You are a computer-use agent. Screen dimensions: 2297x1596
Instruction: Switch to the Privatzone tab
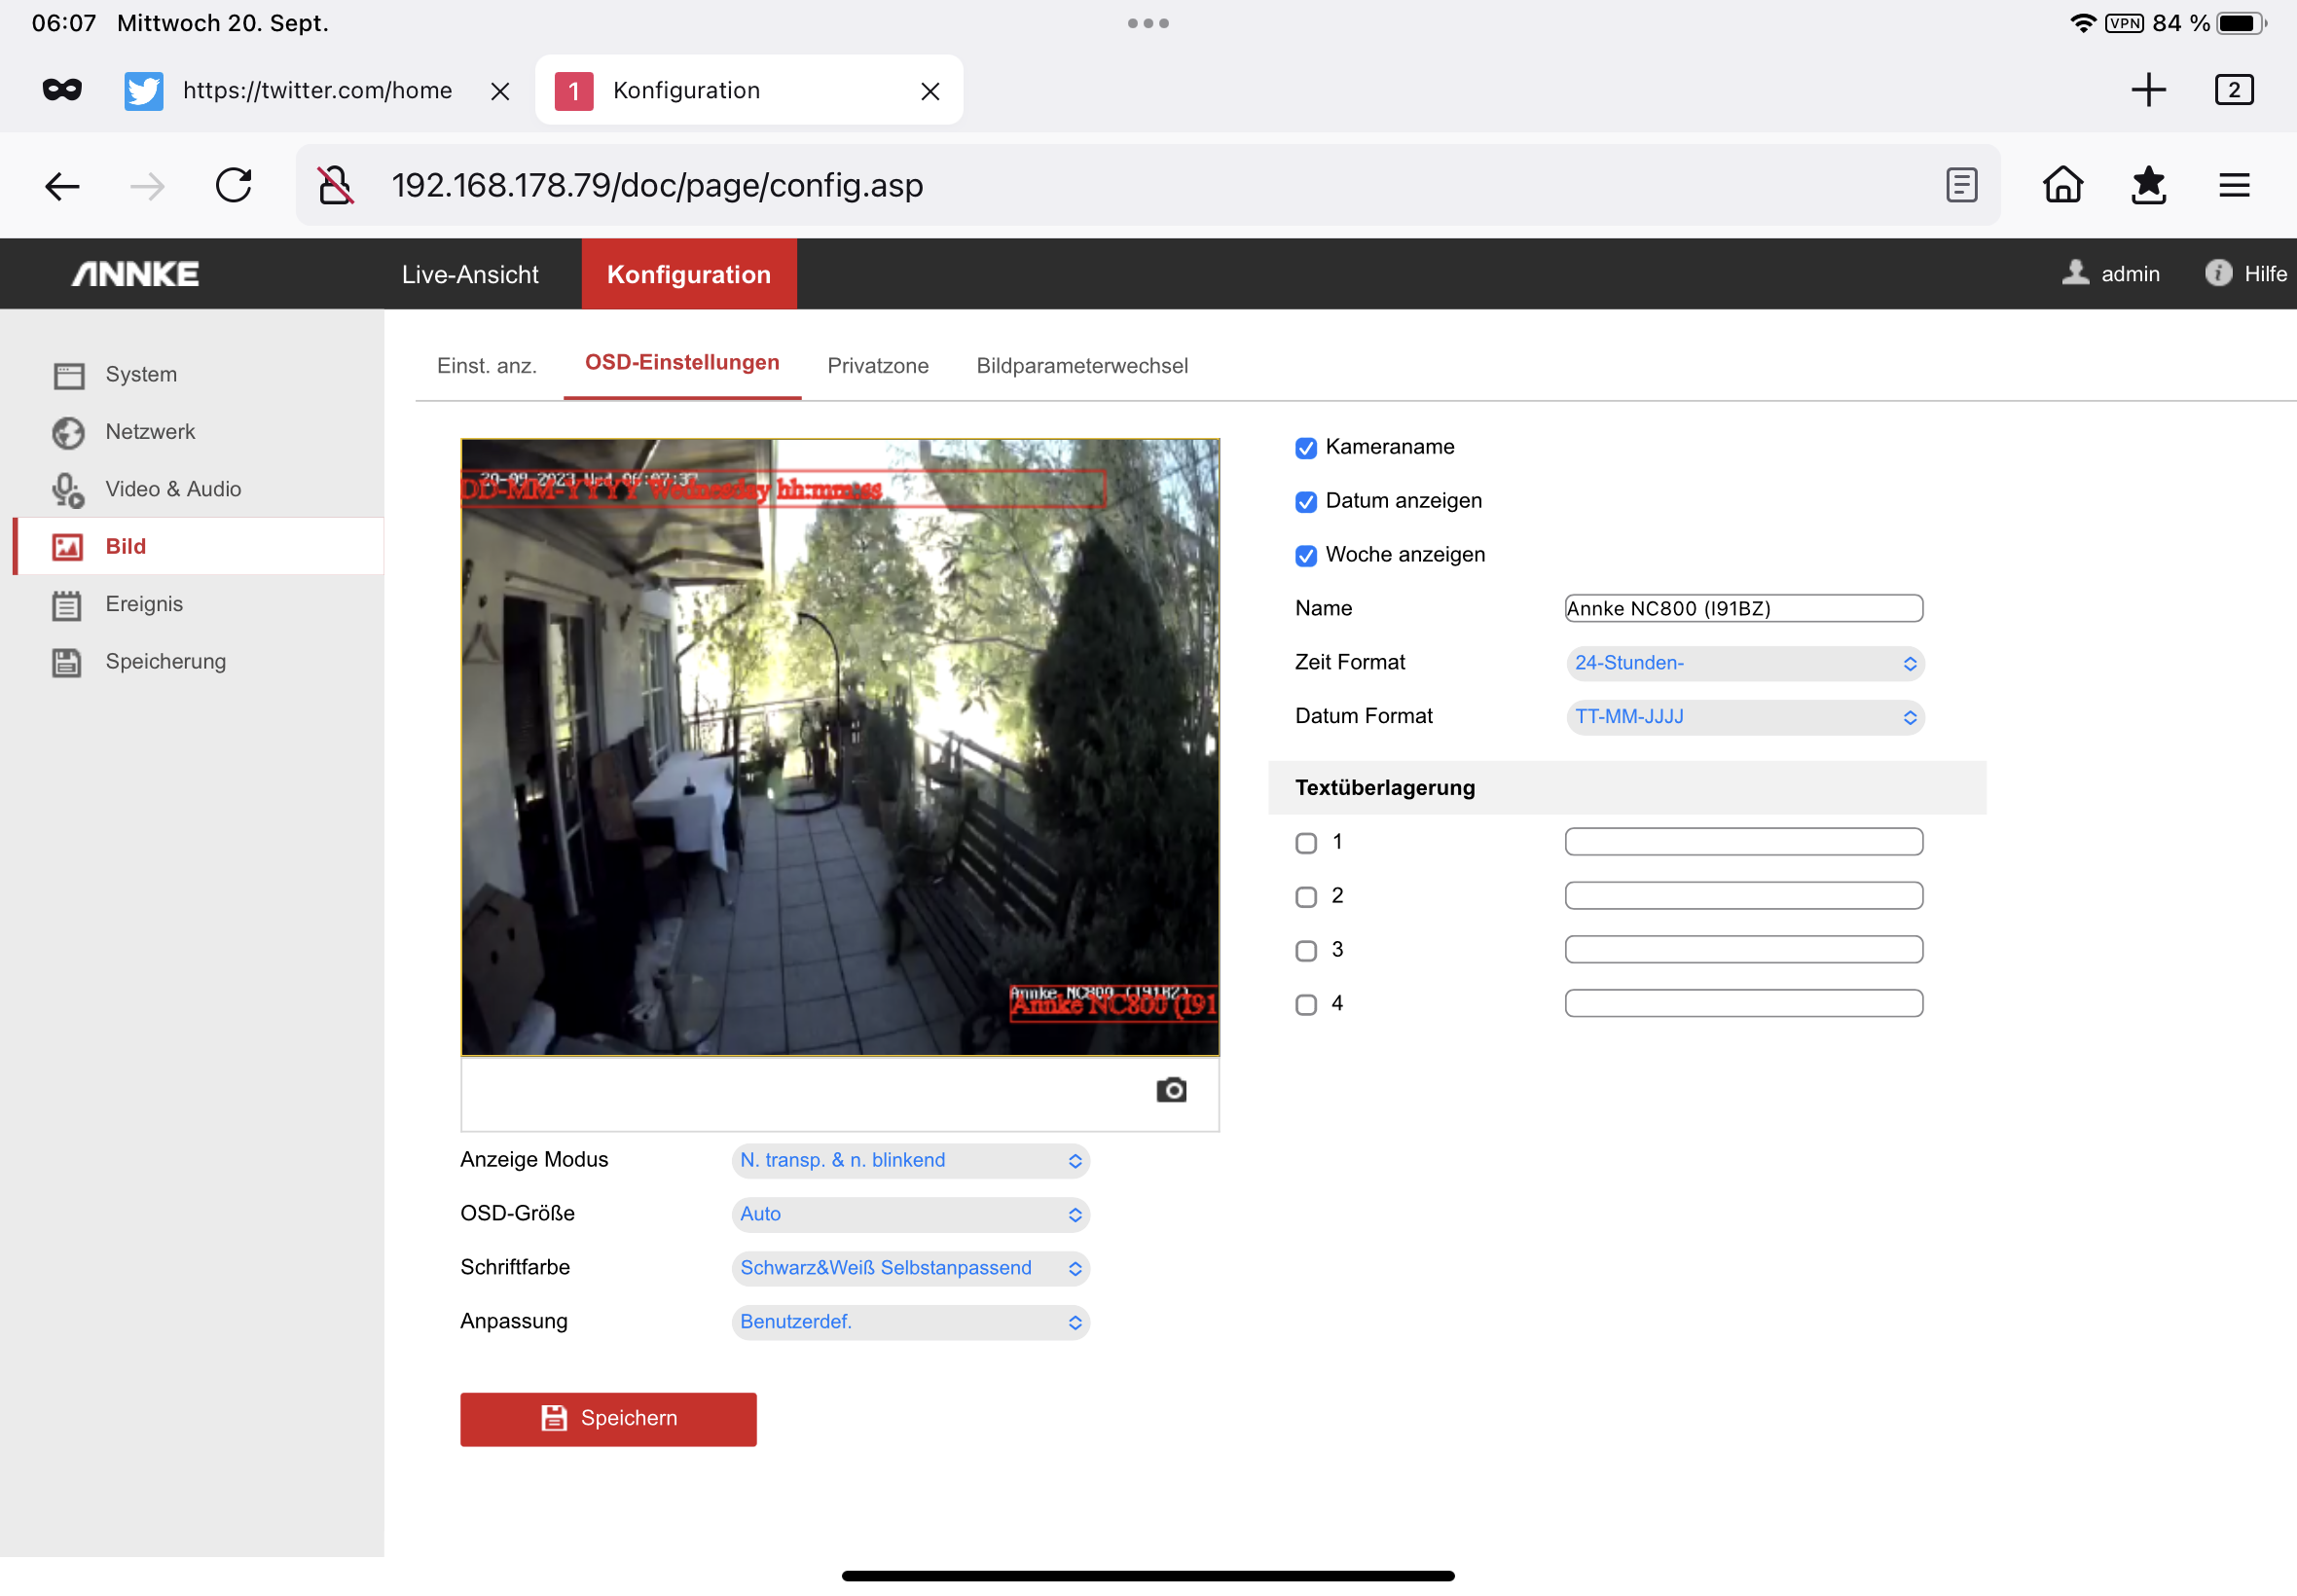click(x=877, y=366)
